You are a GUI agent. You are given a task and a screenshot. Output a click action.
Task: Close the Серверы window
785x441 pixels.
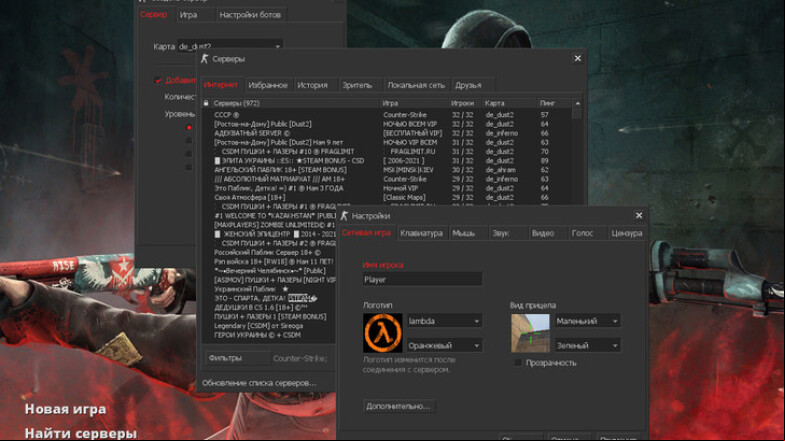pos(578,59)
